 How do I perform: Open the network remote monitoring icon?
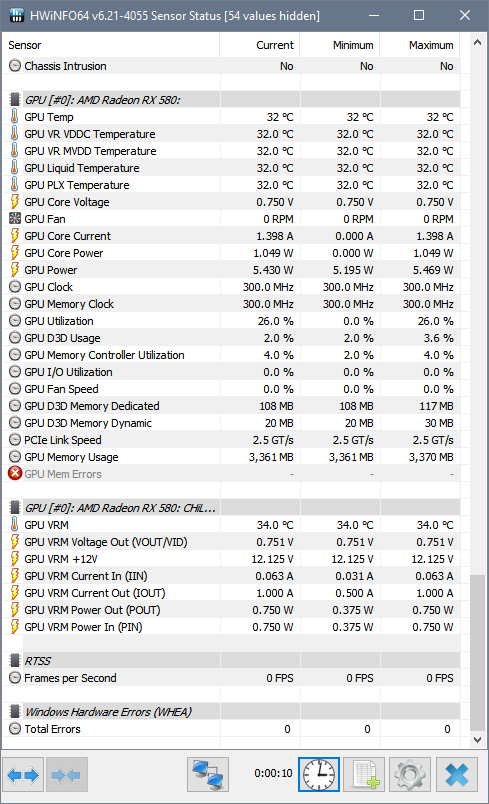point(208,774)
